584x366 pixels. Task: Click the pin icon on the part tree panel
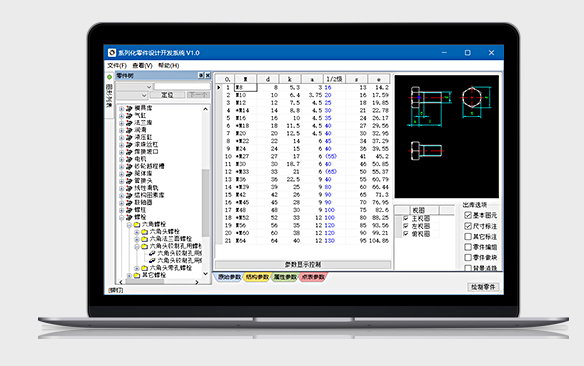pos(201,76)
